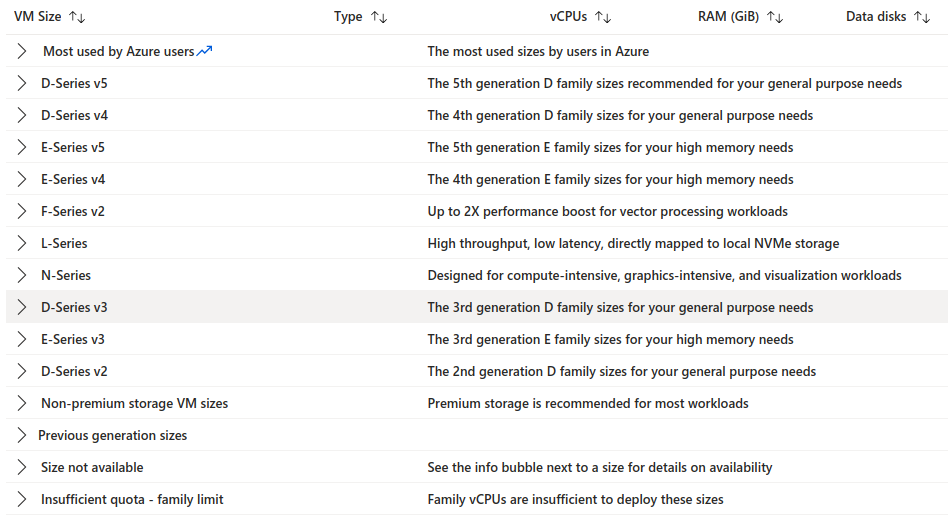Expand the D-Series v4 group
The height and width of the screenshot is (523, 948).
(x=22, y=115)
